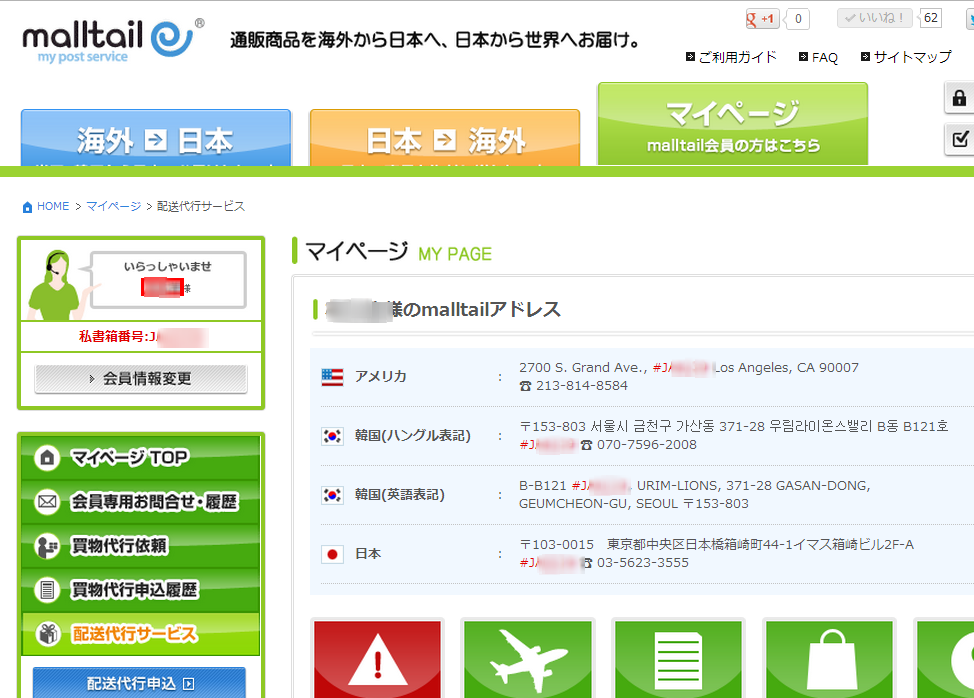Open 買物代行申込履歴 menu item
Viewport: 974px width, 698px height.
tap(141, 589)
